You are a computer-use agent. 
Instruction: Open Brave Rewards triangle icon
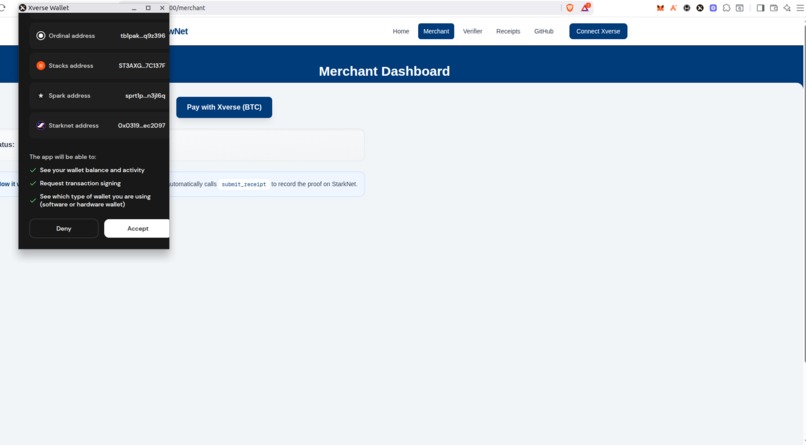[585, 8]
